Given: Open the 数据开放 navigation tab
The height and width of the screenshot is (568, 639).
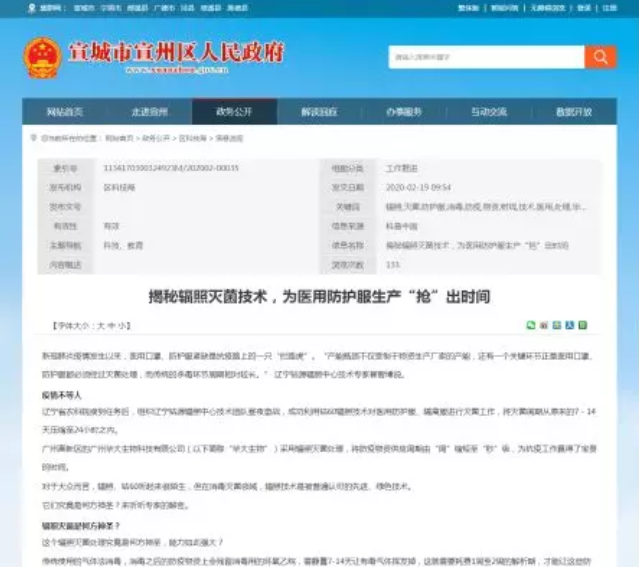Looking at the screenshot, I should coord(574,111).
